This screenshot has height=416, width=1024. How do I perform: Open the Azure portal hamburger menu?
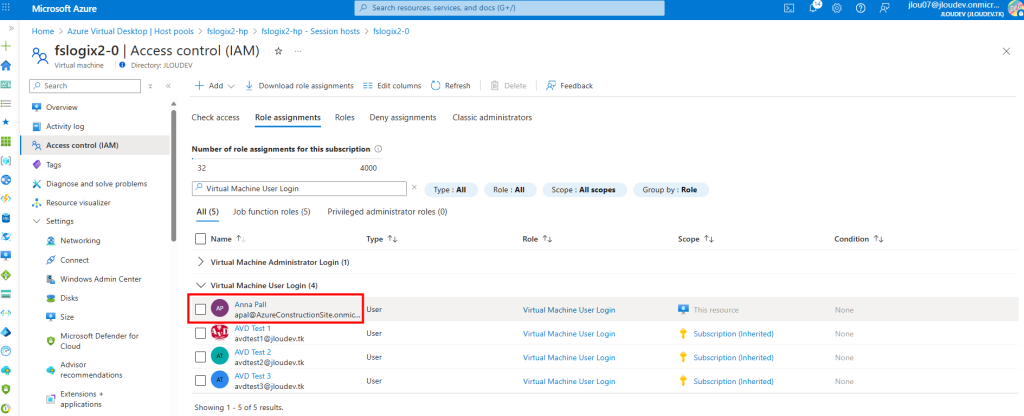tap(7, 8)
